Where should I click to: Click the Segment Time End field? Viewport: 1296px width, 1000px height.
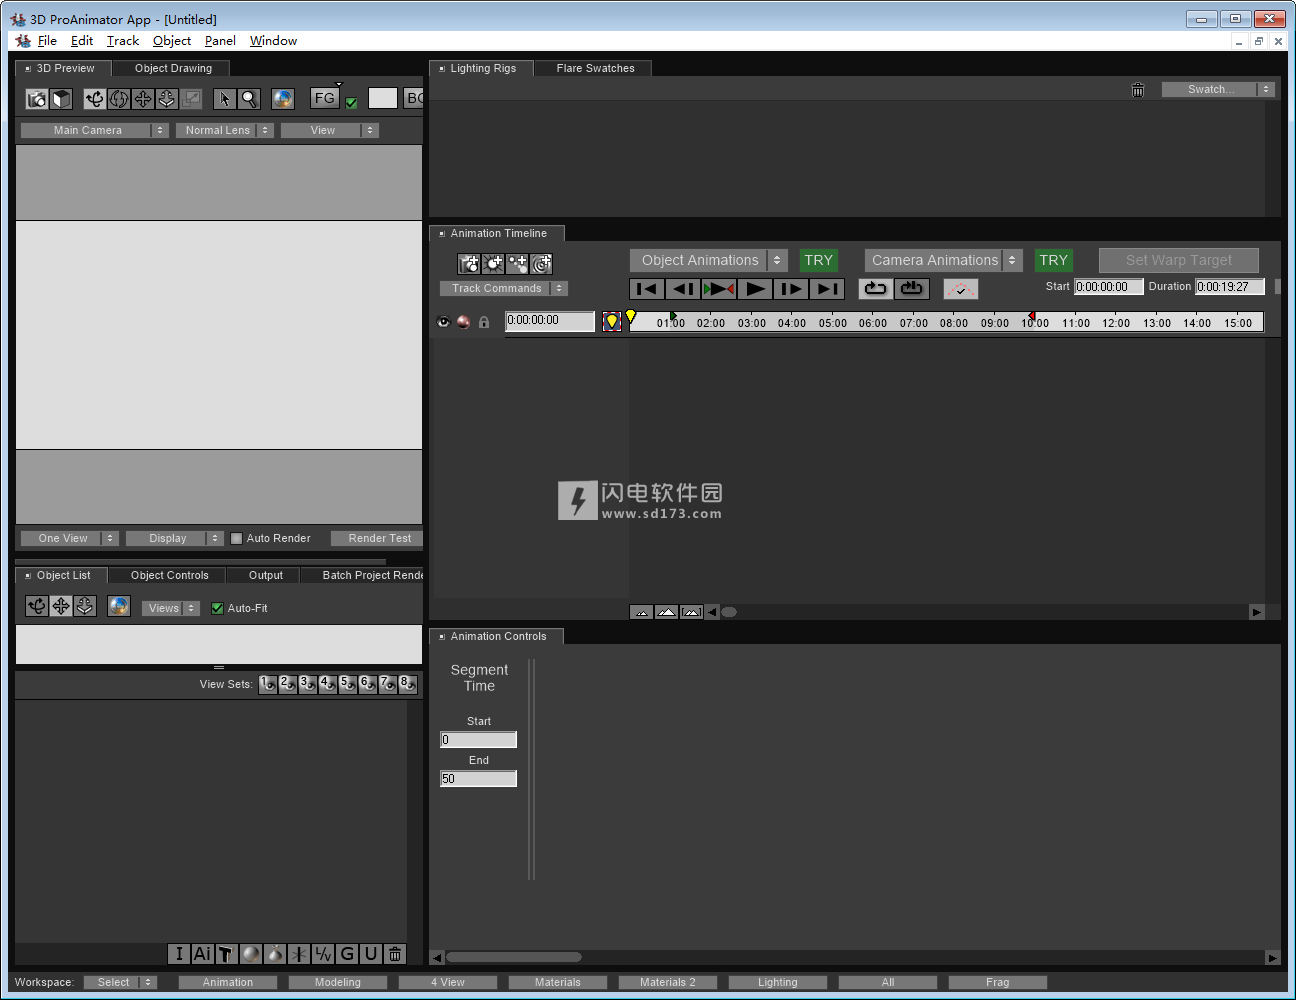(478, 779)
